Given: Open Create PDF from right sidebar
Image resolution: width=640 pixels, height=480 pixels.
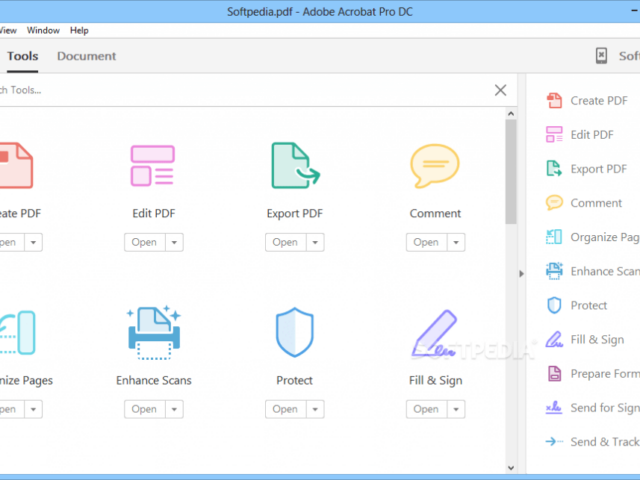Looking at the screenshot, I should (x=598, y=100).
